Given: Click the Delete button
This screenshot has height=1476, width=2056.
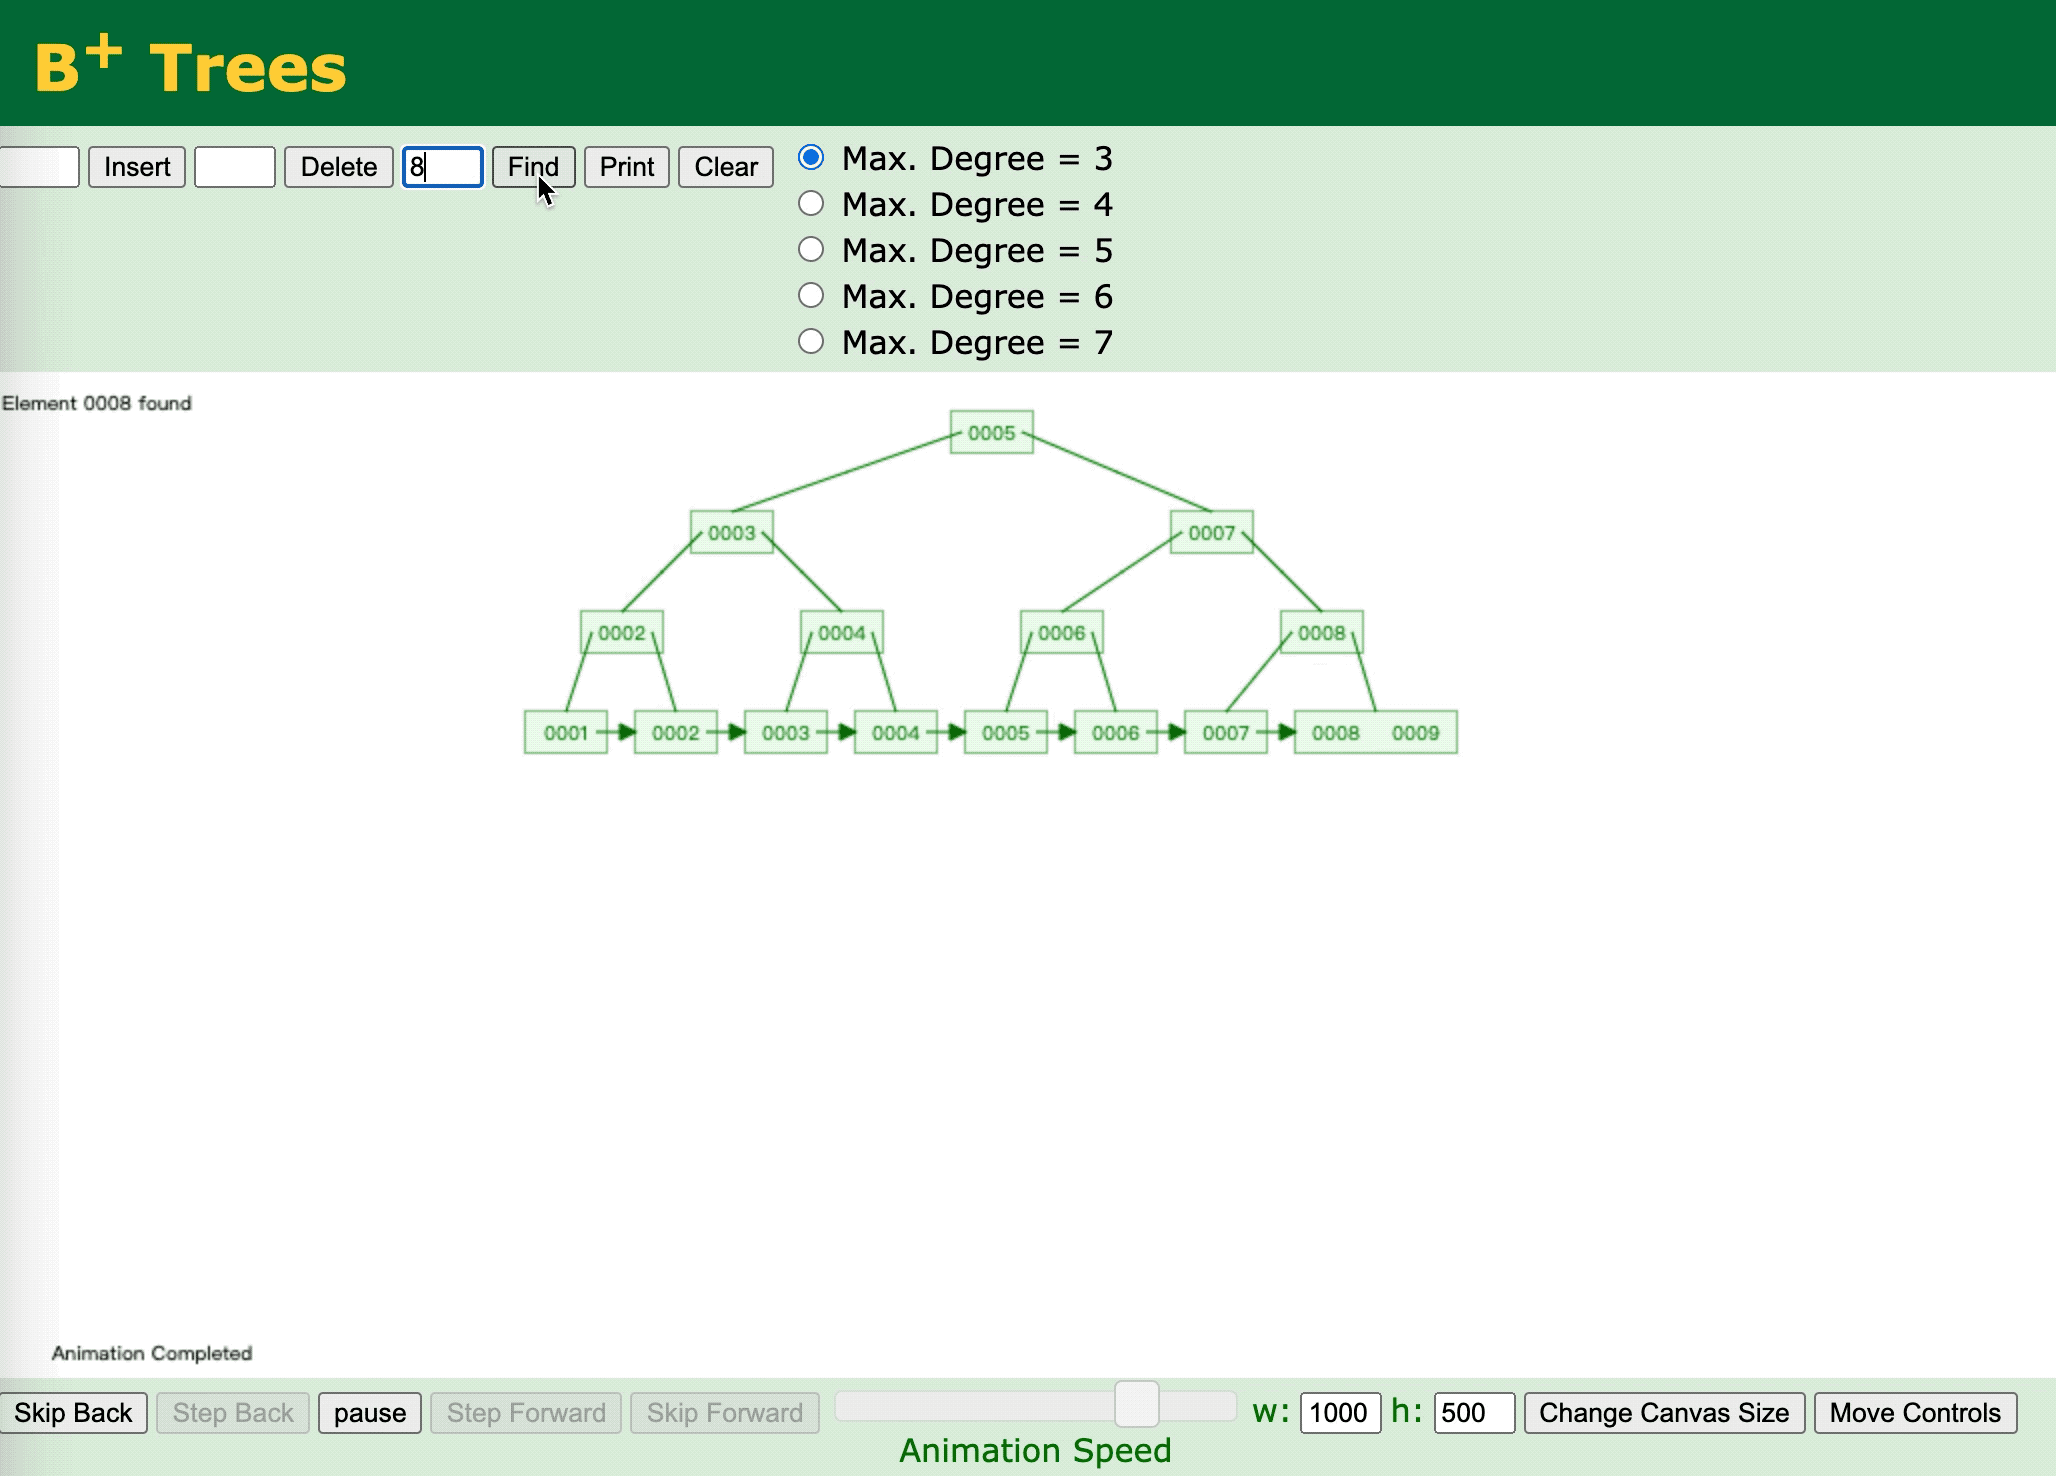Looking at the screenshot, I should [338, 167].
